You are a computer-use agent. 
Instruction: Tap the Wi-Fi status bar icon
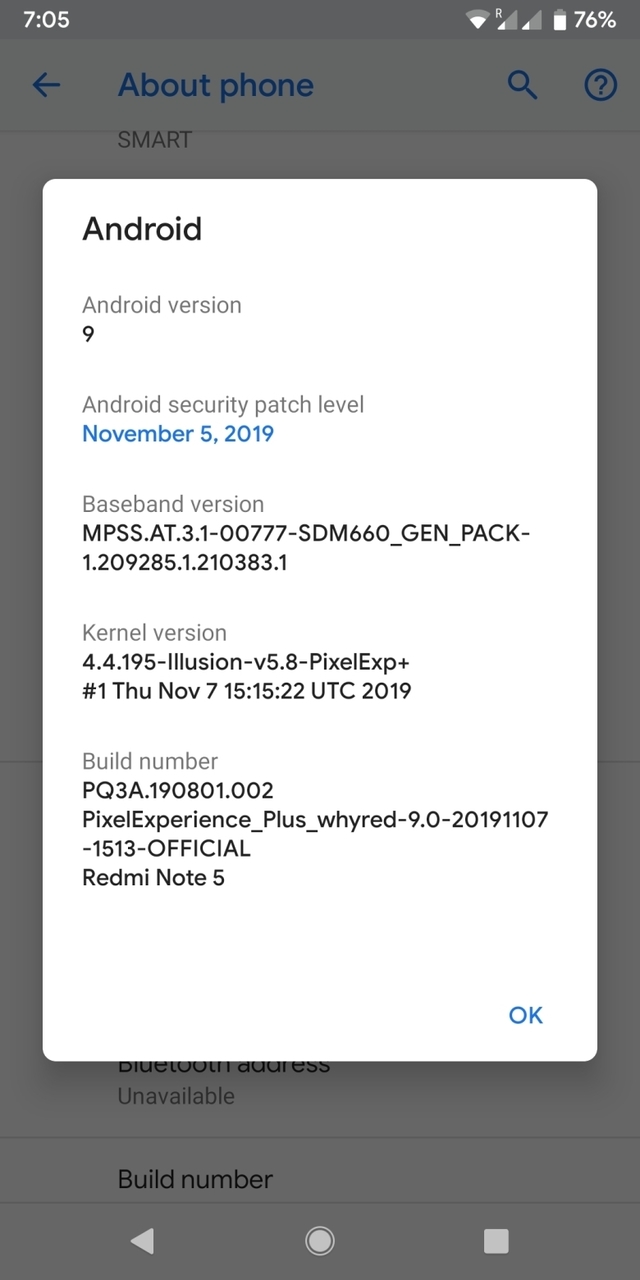479,19
